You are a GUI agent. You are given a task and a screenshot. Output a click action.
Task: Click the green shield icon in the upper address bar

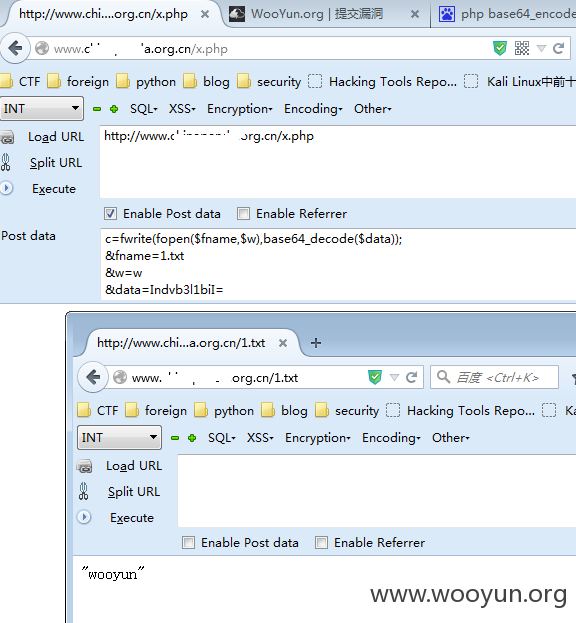[x=500, y=48]
